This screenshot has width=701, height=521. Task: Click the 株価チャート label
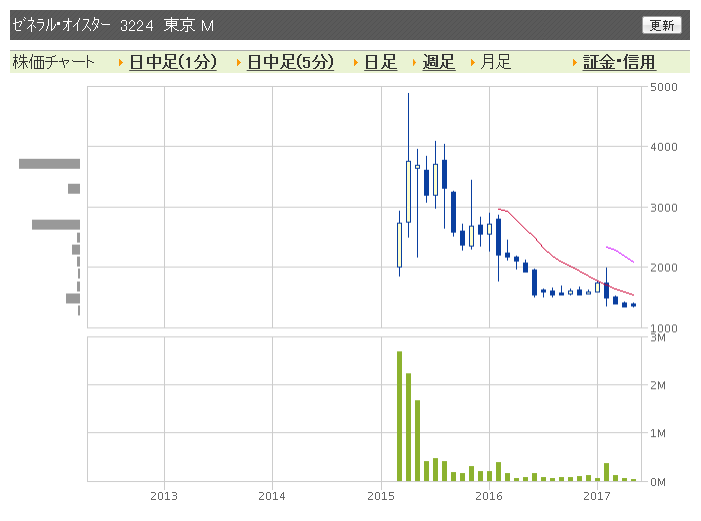54,62
